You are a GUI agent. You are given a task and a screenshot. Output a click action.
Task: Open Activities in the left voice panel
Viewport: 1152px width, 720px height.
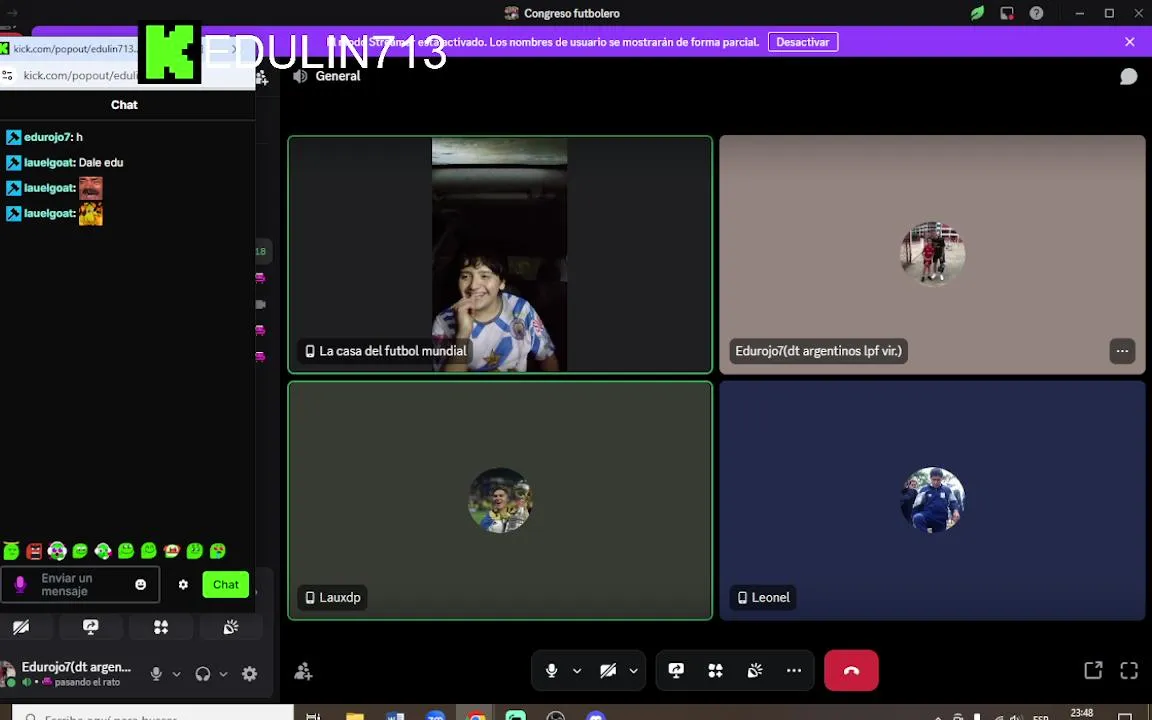161,627
